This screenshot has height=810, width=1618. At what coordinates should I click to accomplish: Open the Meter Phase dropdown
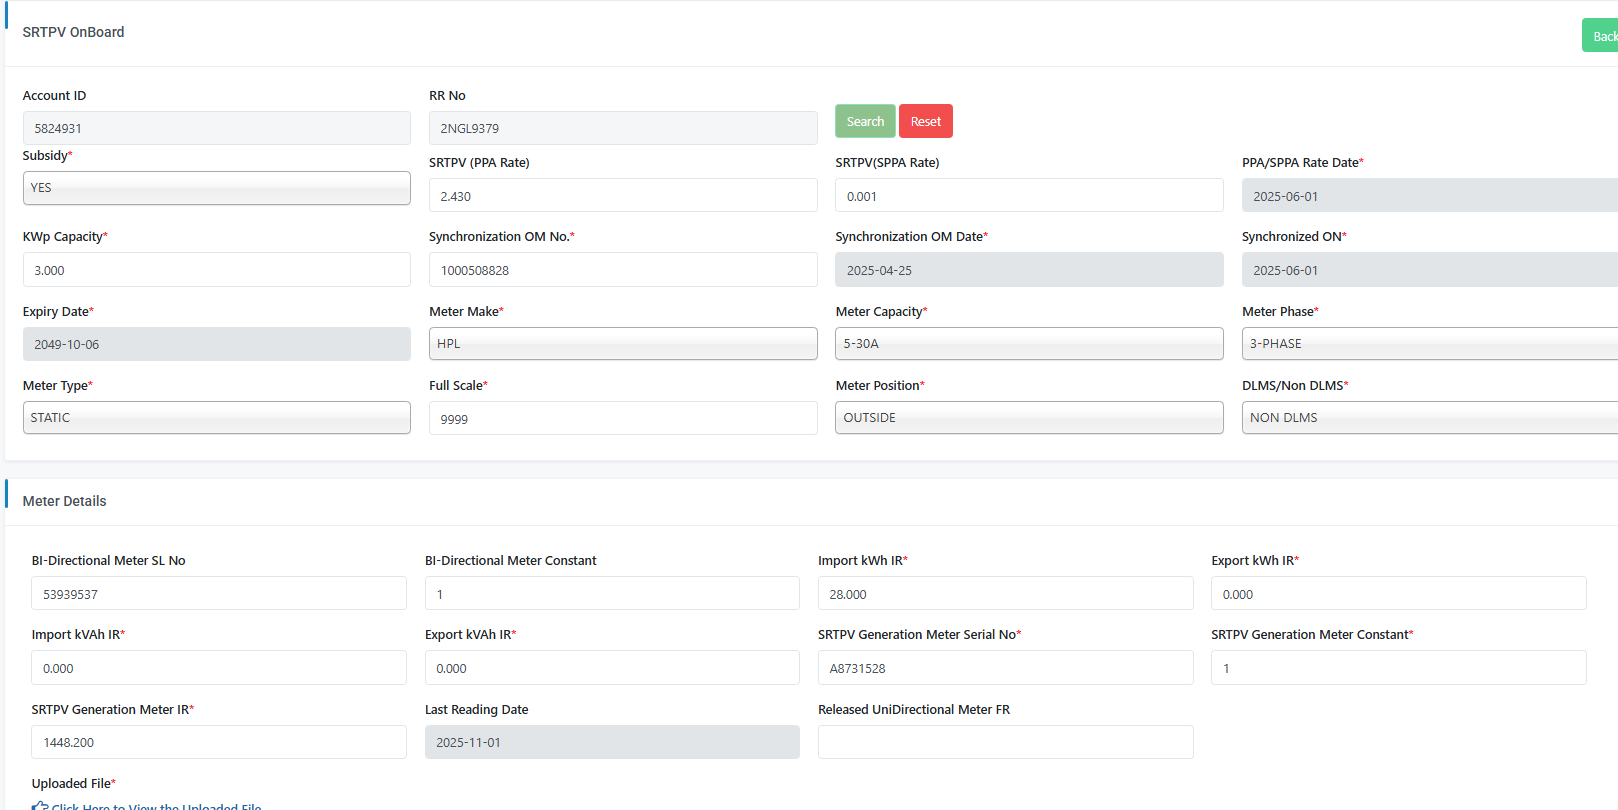(x=1428, y=344)
